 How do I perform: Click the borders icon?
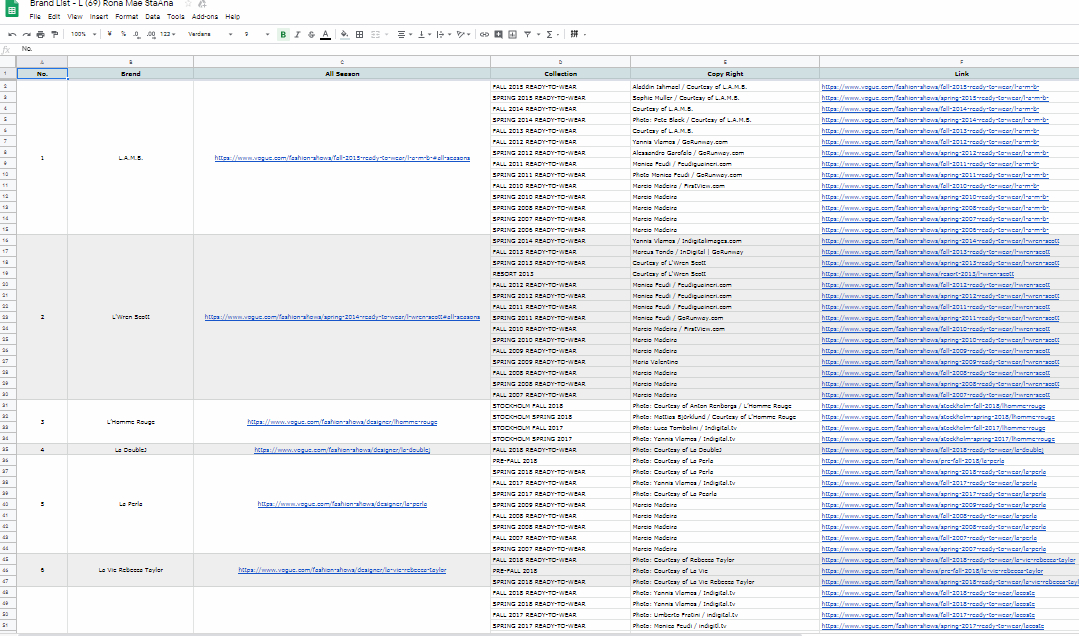[x=360, y=34]
